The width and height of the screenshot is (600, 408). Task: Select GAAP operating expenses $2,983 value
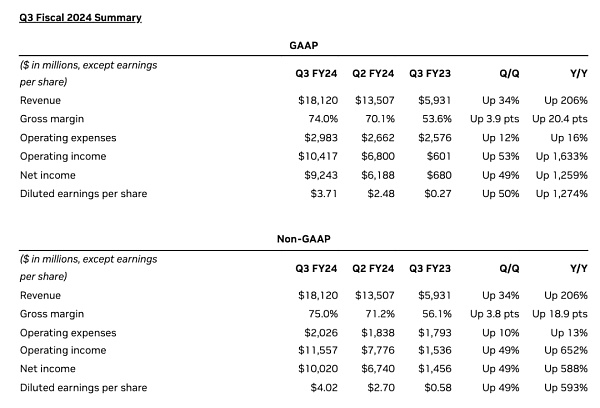(322, 138)
